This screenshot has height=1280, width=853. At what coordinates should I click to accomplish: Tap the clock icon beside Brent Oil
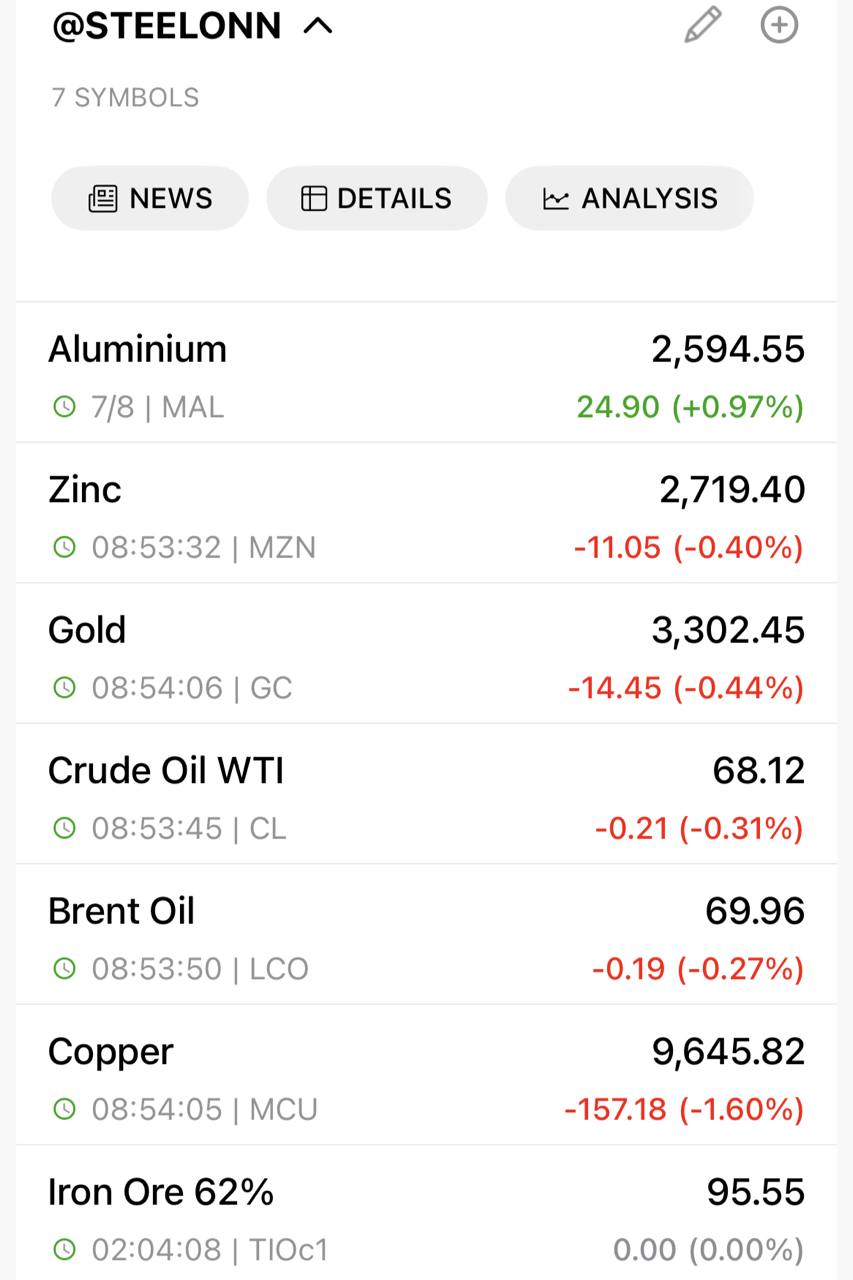coord(64,969)
